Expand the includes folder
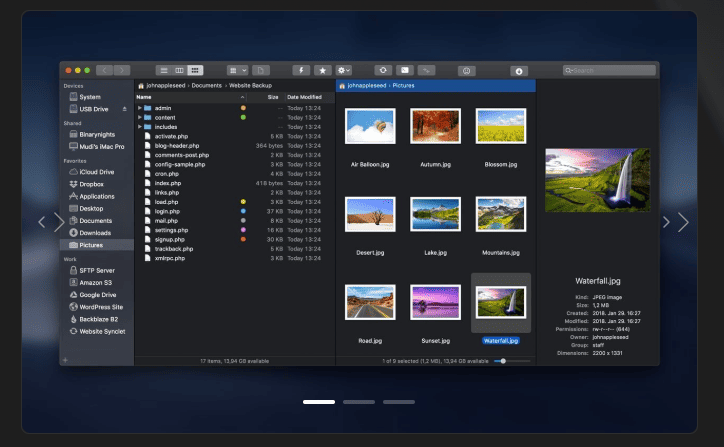 click(x=139, y=127)
